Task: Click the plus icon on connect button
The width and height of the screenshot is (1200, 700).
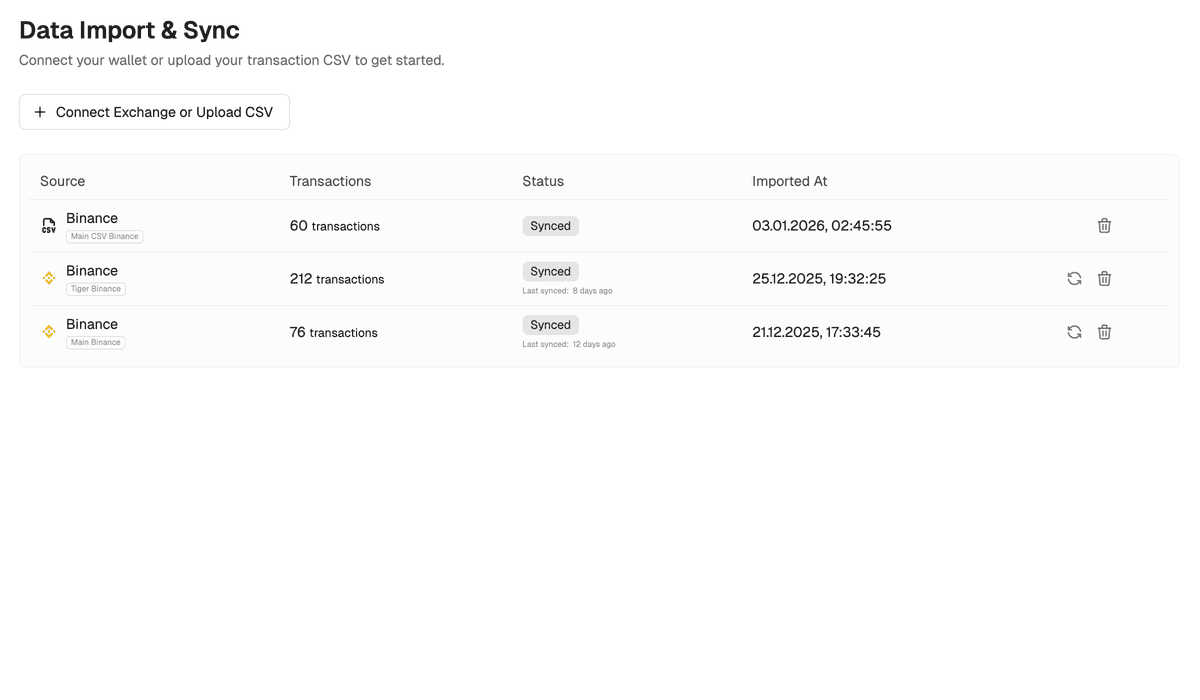Action: click(40, 112)
